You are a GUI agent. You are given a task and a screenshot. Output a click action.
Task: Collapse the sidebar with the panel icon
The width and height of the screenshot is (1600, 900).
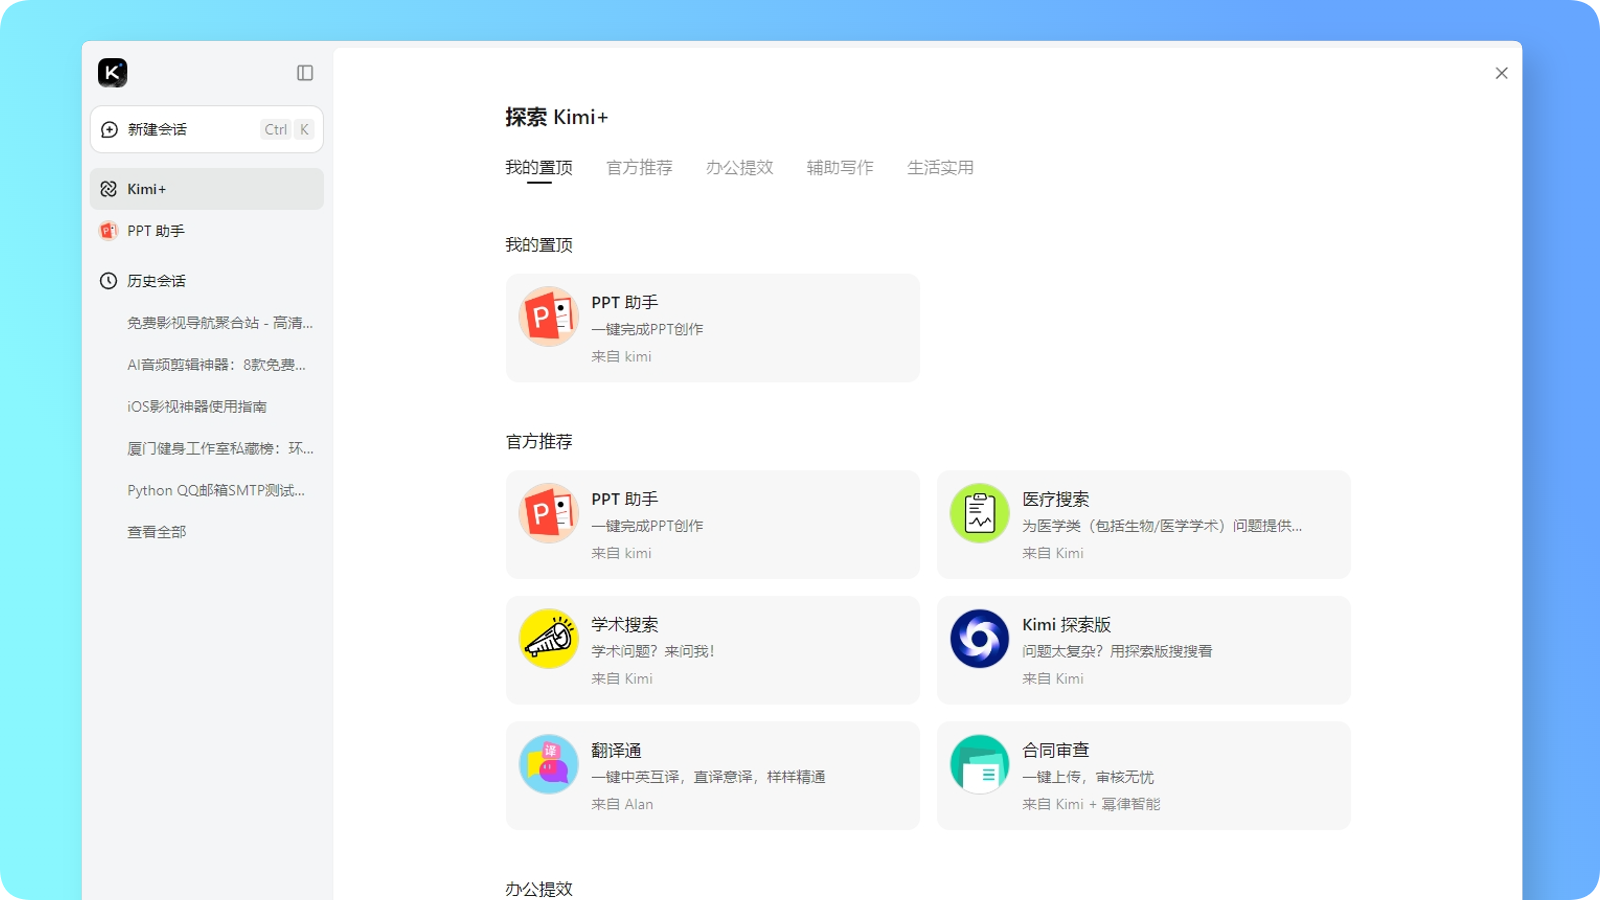click(x=305, y=73)
